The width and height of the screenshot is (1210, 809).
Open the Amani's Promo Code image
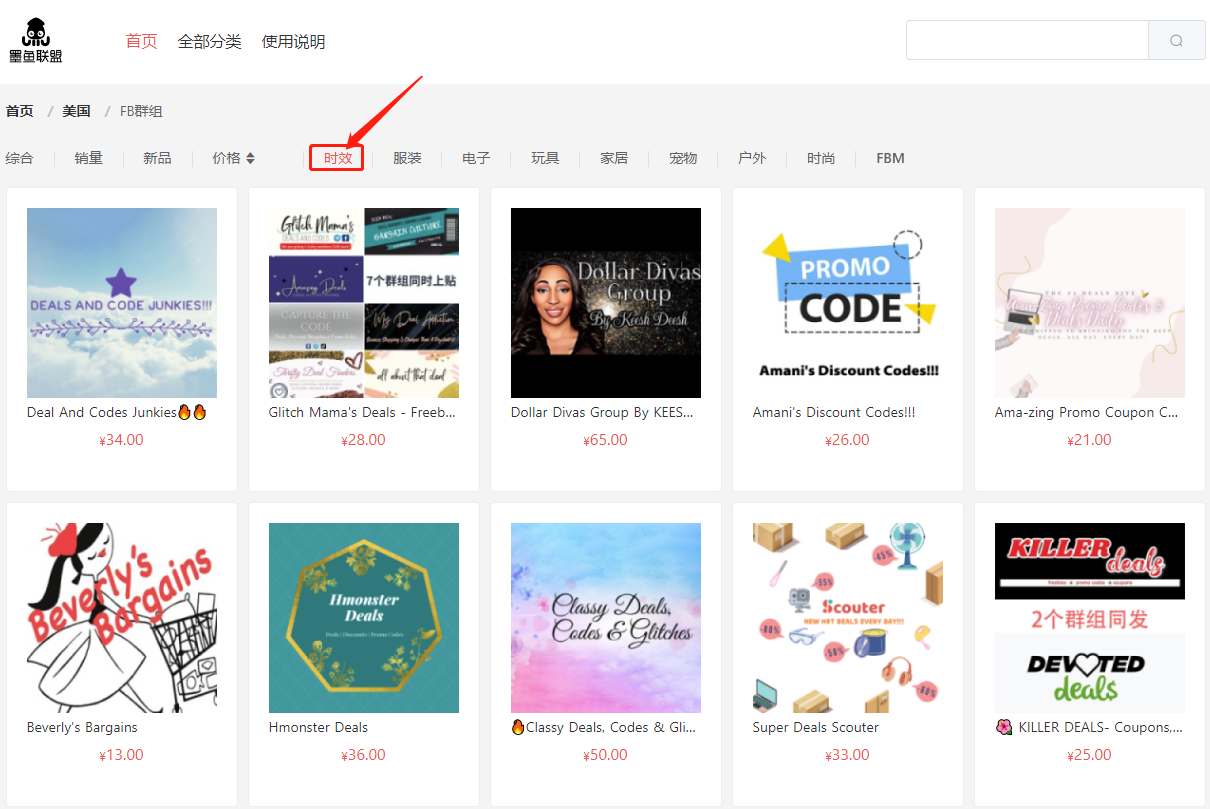[x=848, y=303]
